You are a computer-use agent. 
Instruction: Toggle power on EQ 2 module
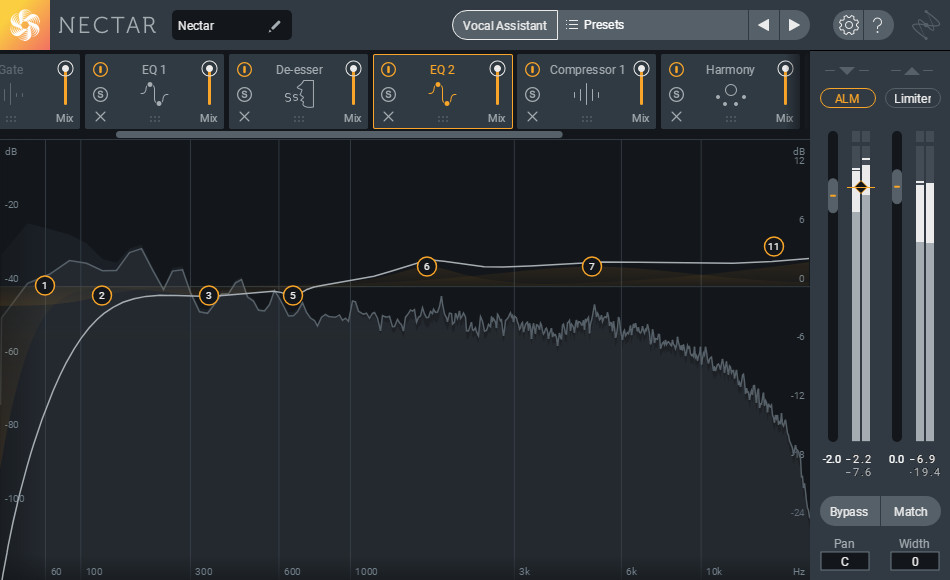coord(388,70)
